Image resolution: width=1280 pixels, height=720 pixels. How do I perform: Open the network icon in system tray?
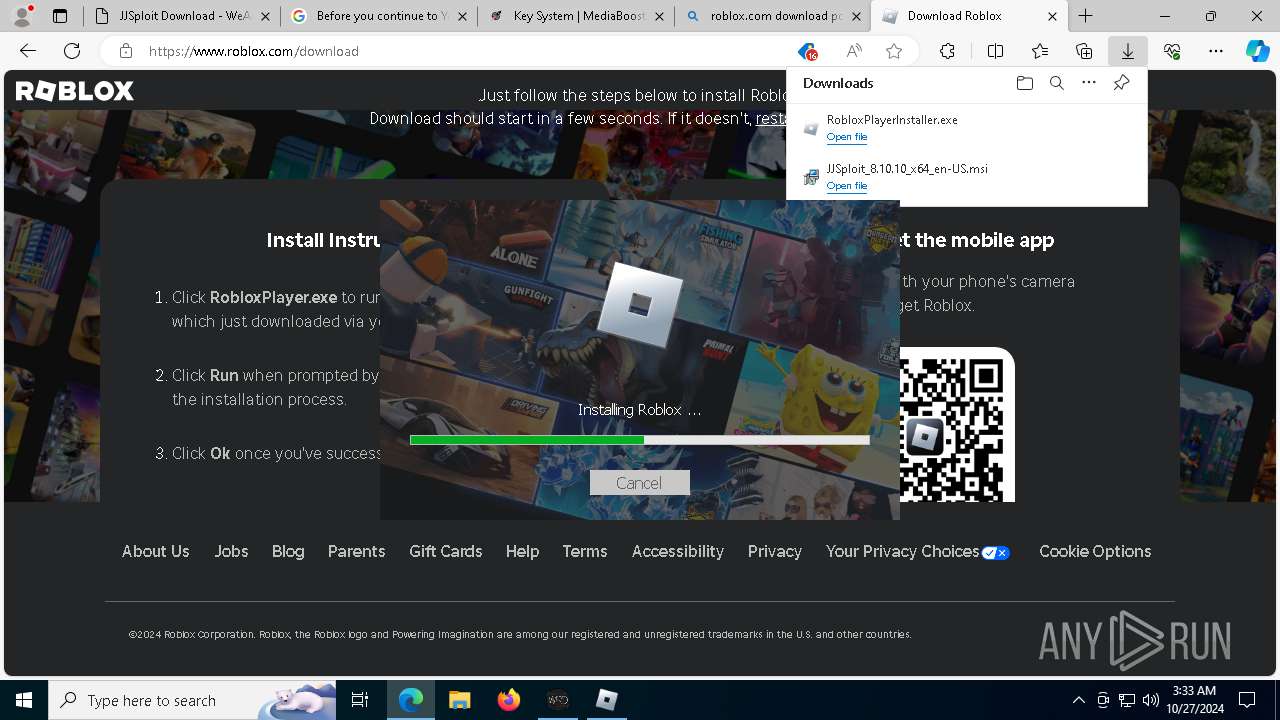1127,700
